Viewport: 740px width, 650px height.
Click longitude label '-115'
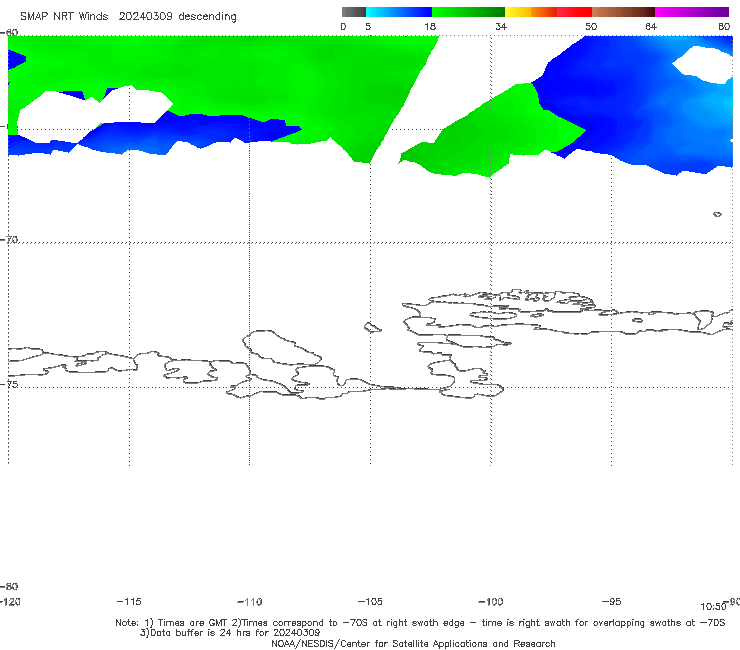tap(129, 602)
